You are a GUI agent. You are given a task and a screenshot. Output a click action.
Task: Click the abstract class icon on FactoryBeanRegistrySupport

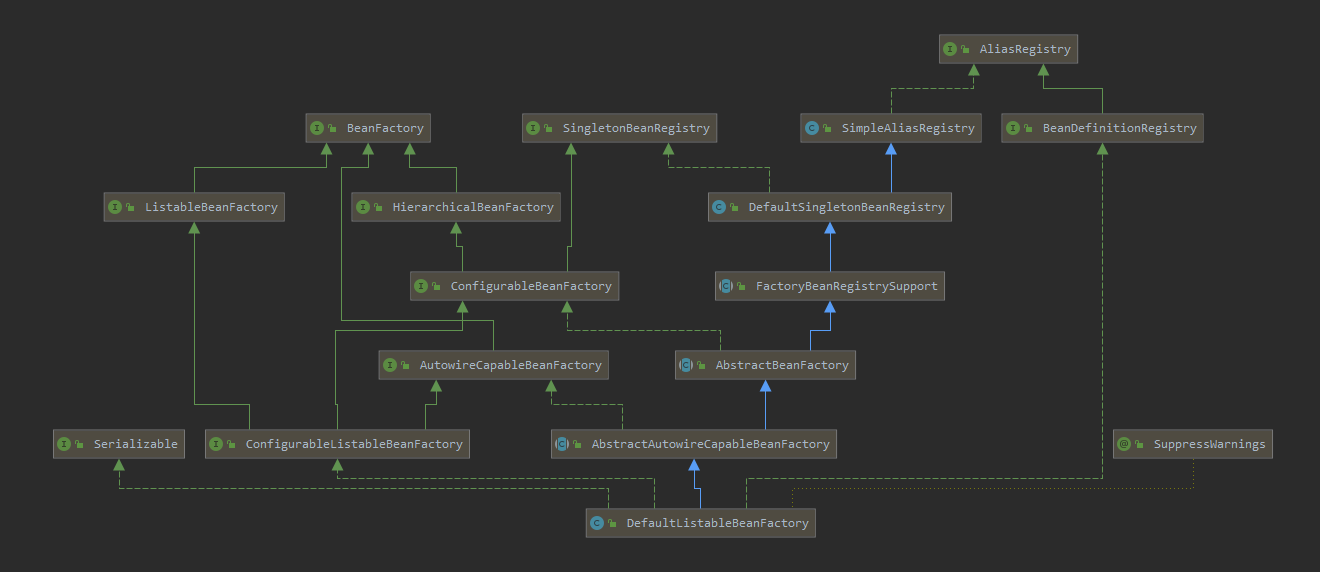(x=726, y=286)
